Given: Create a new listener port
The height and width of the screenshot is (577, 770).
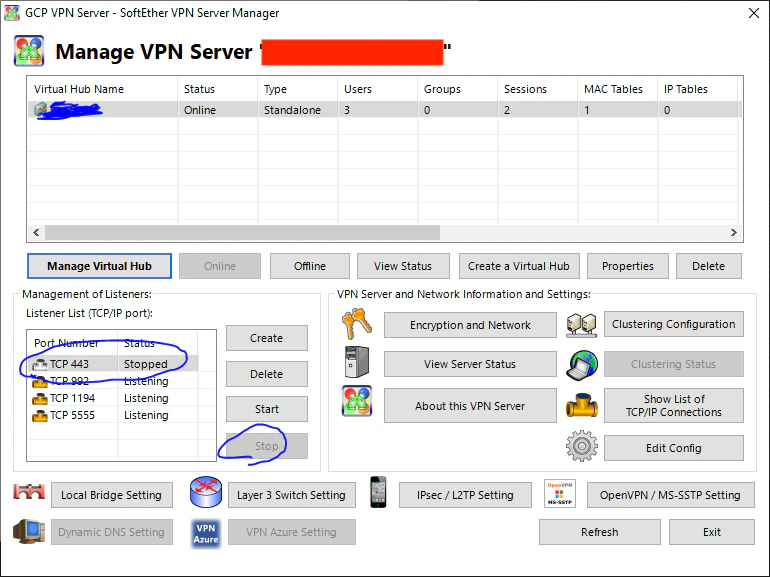Looking at the screenshot, I should coord(267,338).
